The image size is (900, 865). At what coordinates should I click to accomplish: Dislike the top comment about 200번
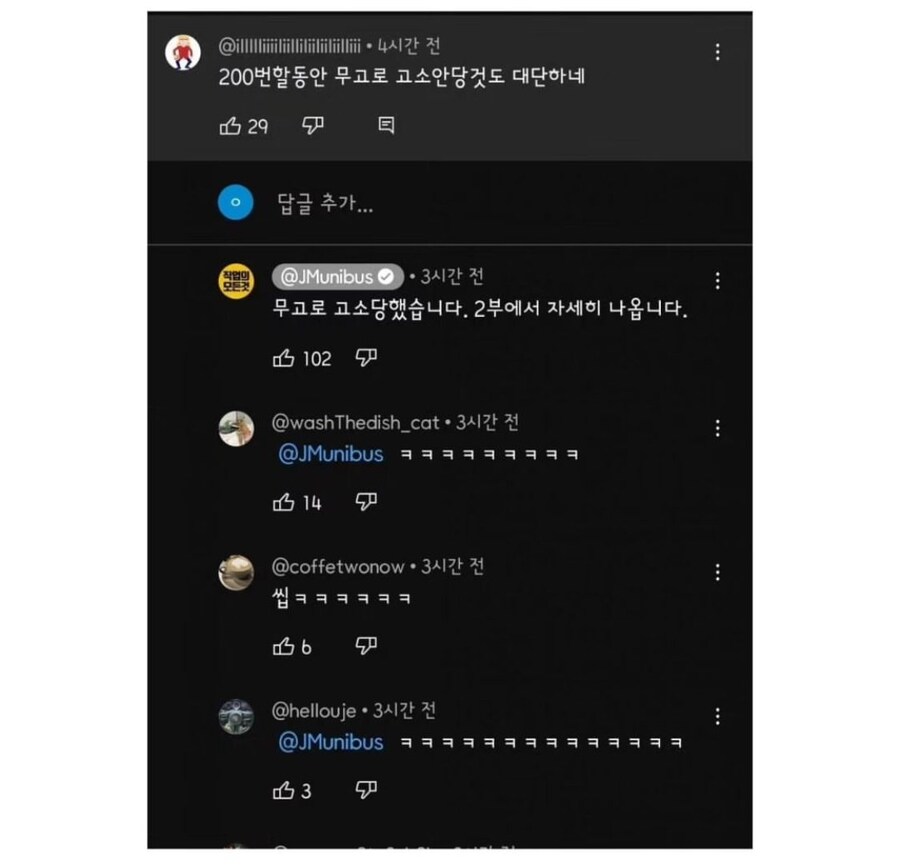313,125
